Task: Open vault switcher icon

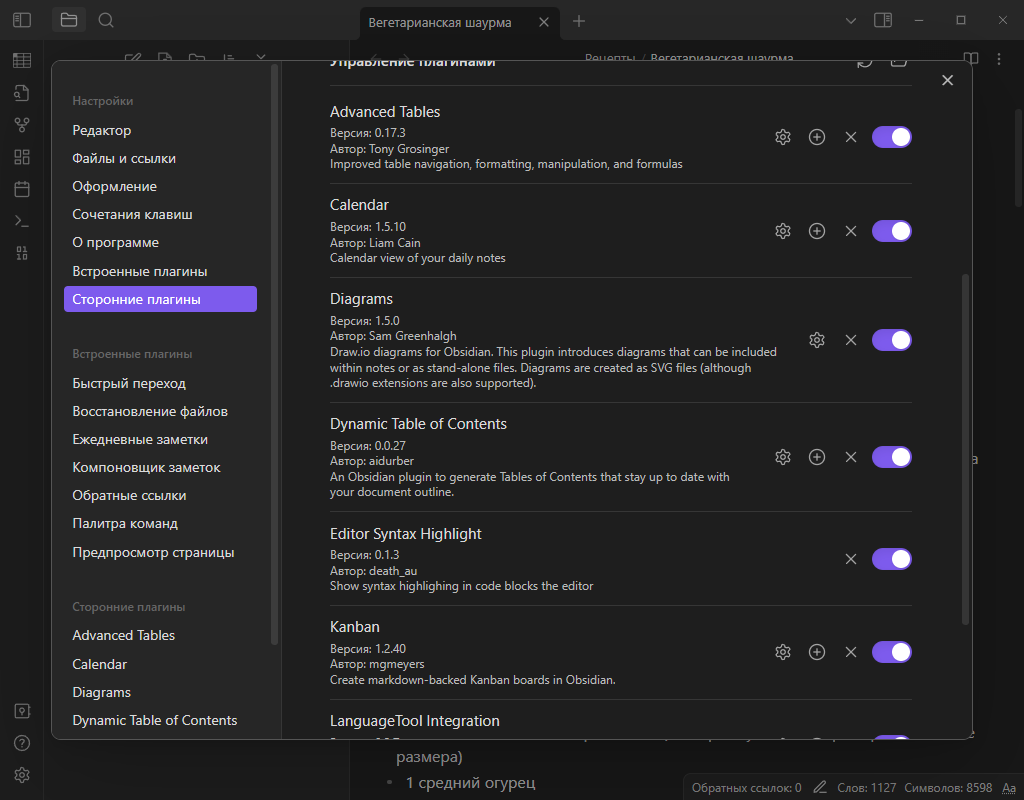Action: pos(22,711)
